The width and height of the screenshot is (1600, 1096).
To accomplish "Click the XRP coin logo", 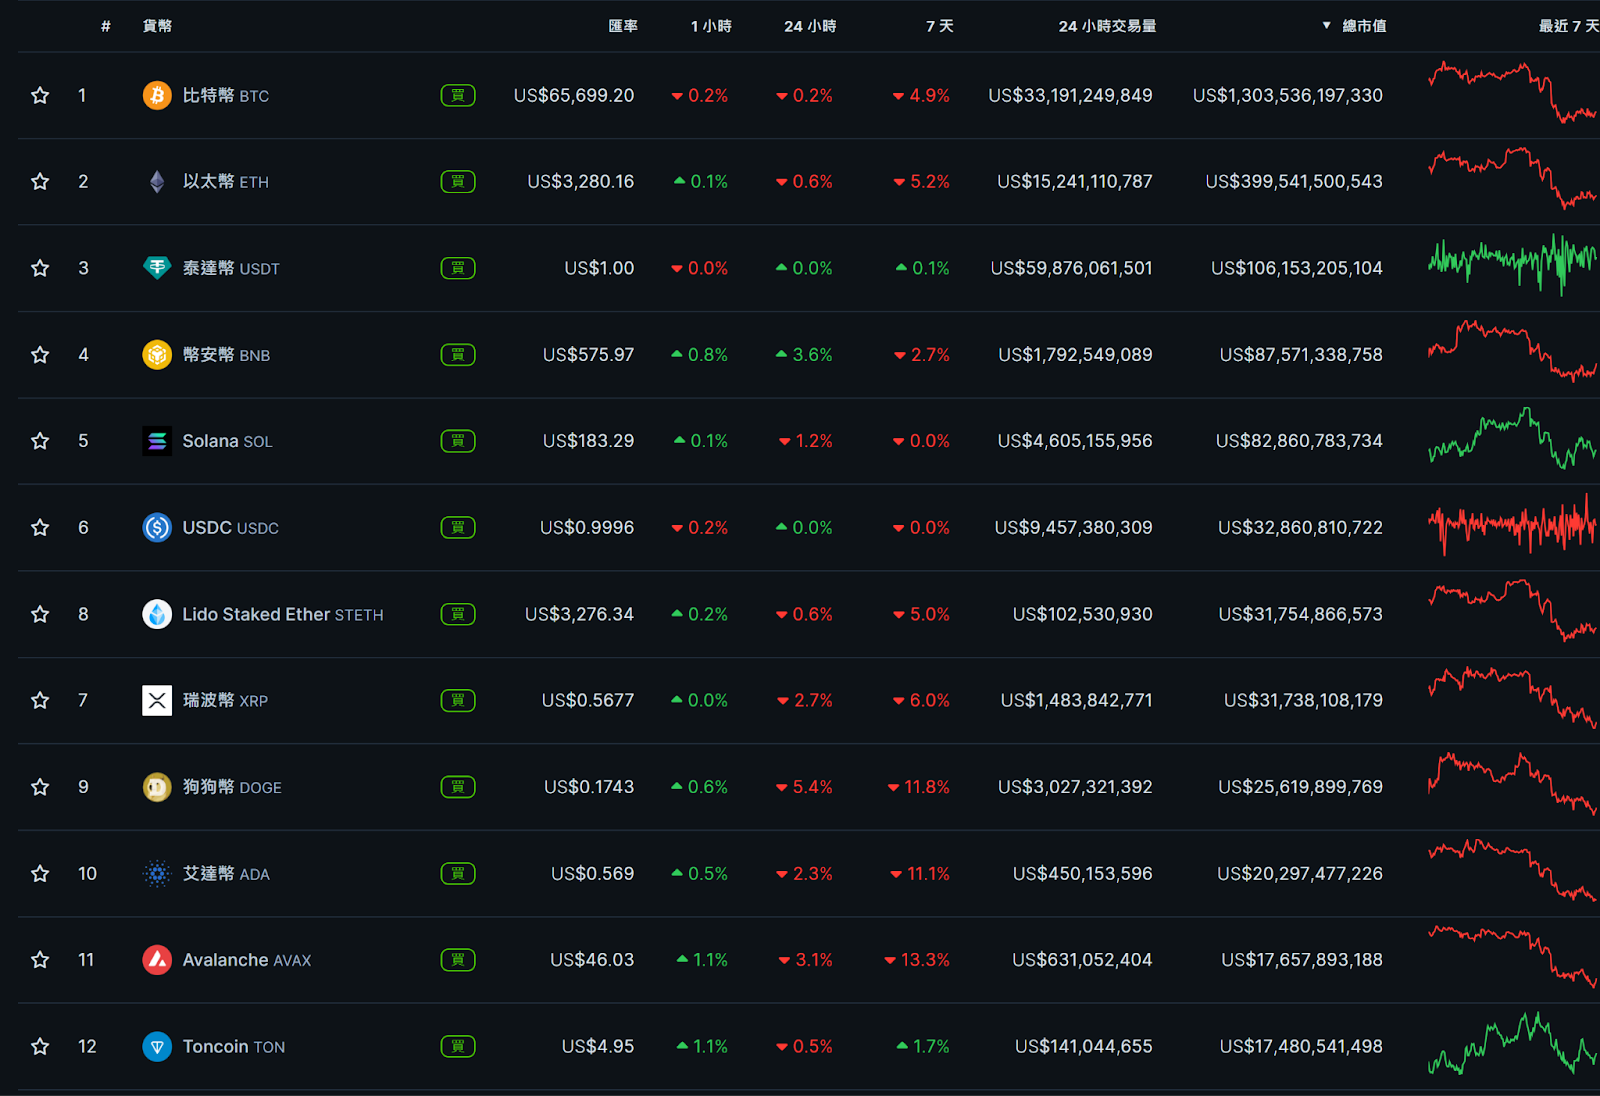I will [x=157, y=700].
